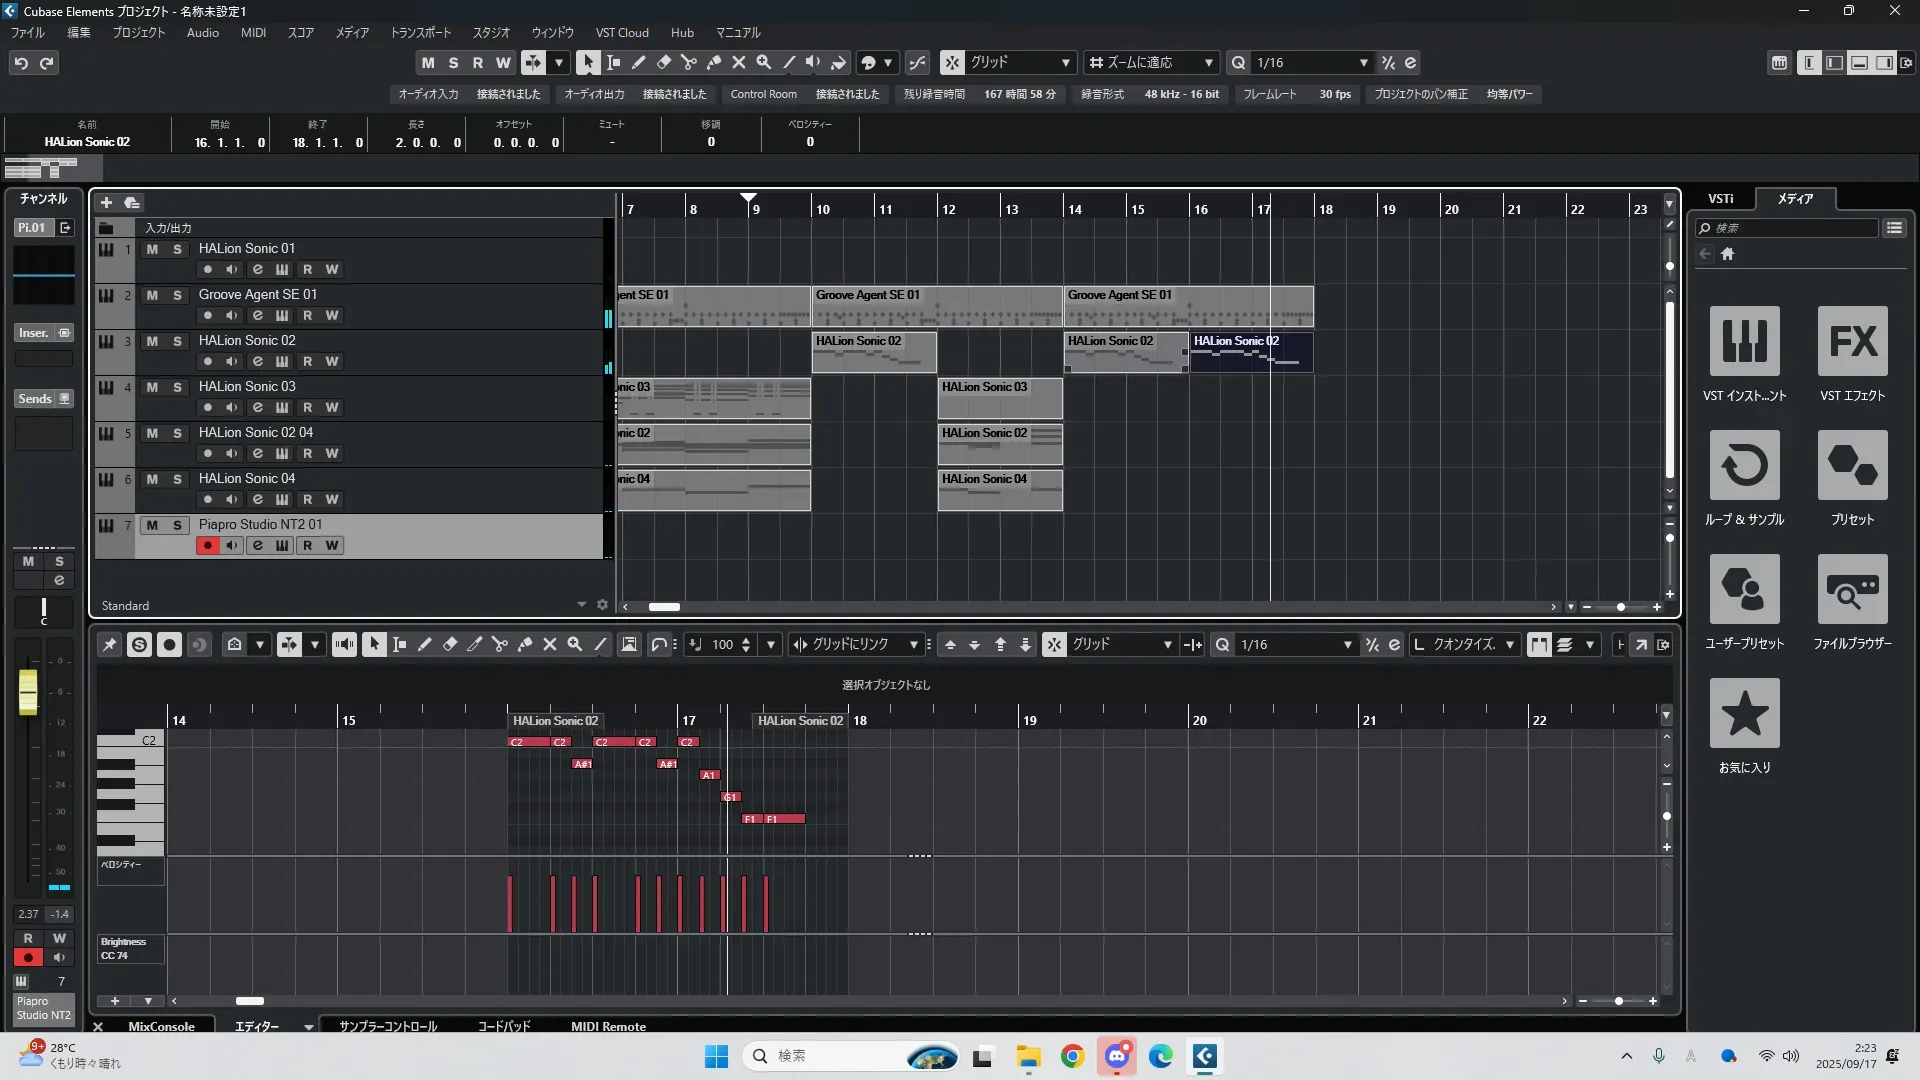Screen dimensions: 1920x1080
Task: Open the file browser media tile
Action: (x=1852, y=589)
